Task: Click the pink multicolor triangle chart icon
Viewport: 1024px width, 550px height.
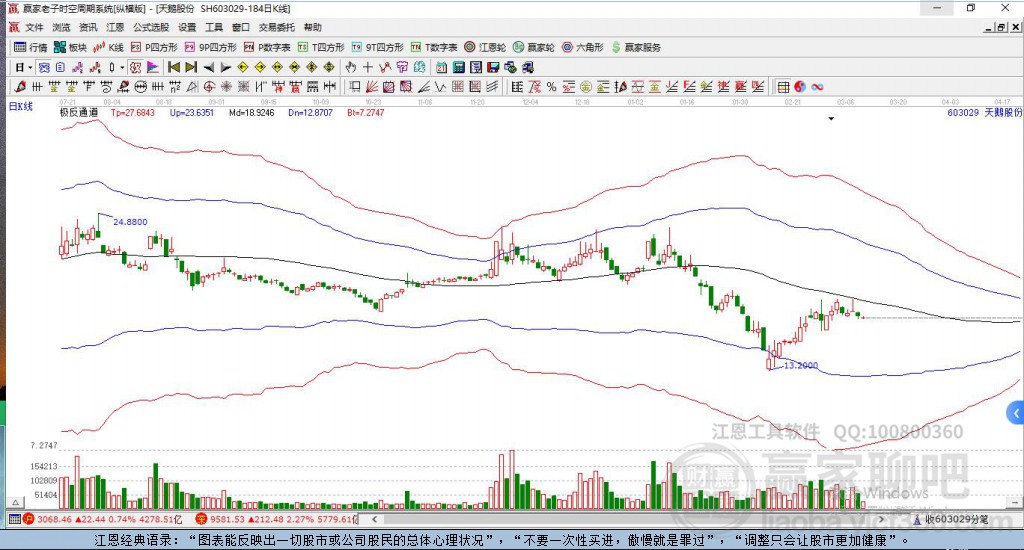Action: (x=152, y=67)
